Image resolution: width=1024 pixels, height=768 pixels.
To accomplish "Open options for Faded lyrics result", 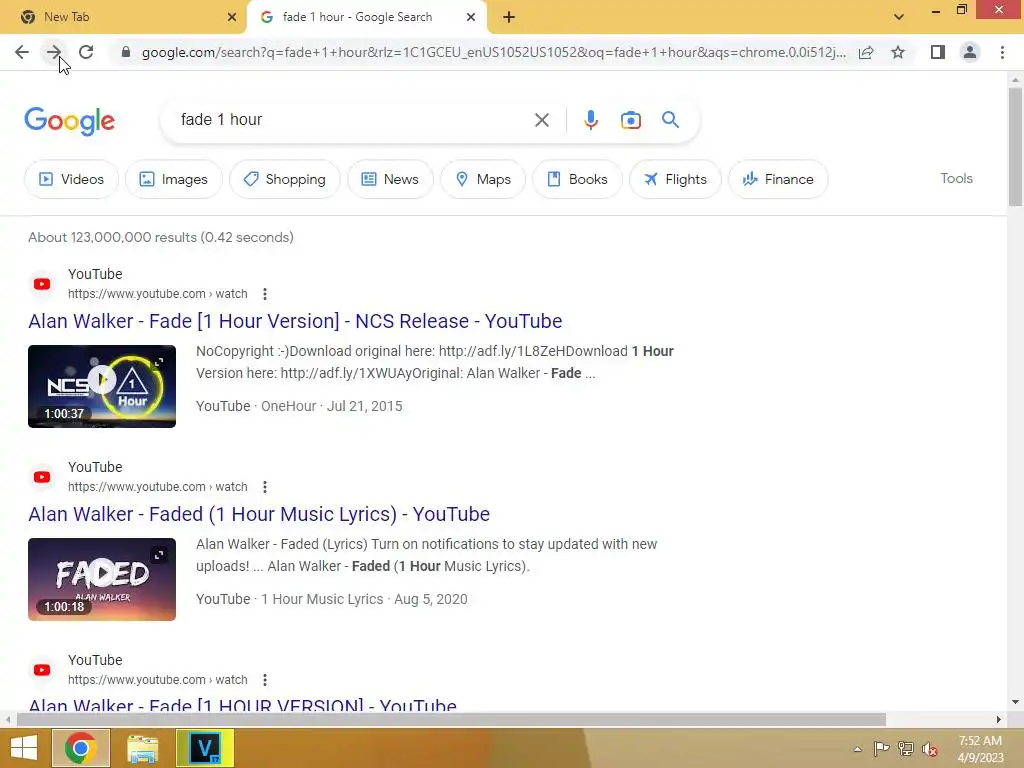I will 264,487.
